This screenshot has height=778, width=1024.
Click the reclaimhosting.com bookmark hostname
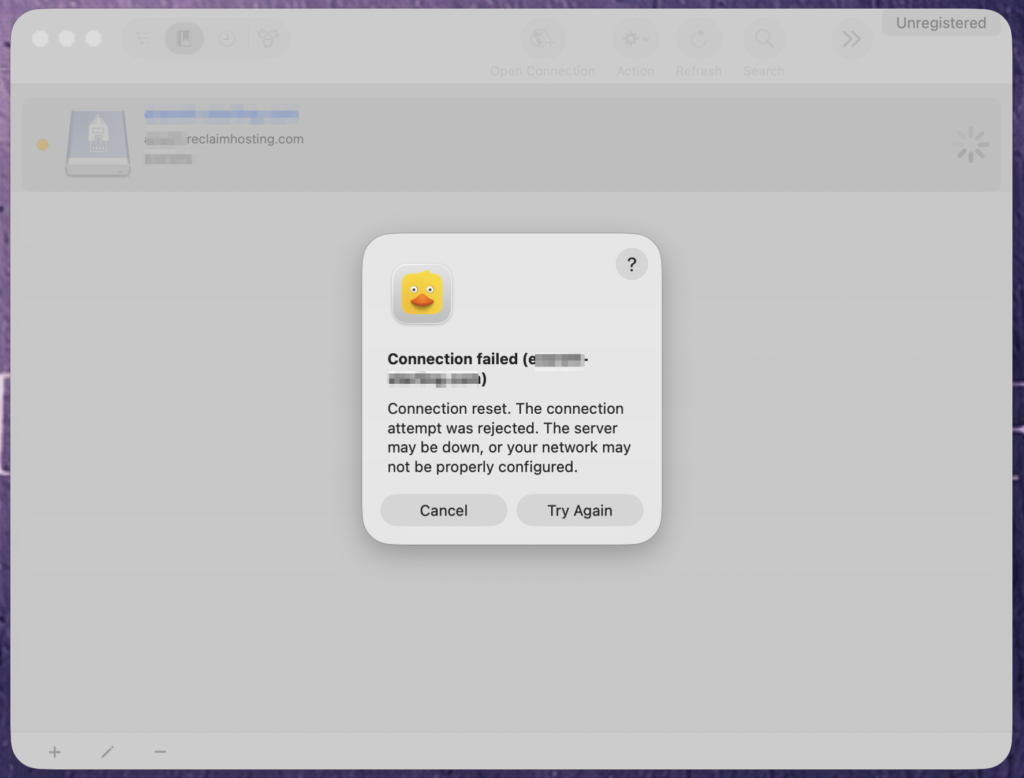pos(224,138)
